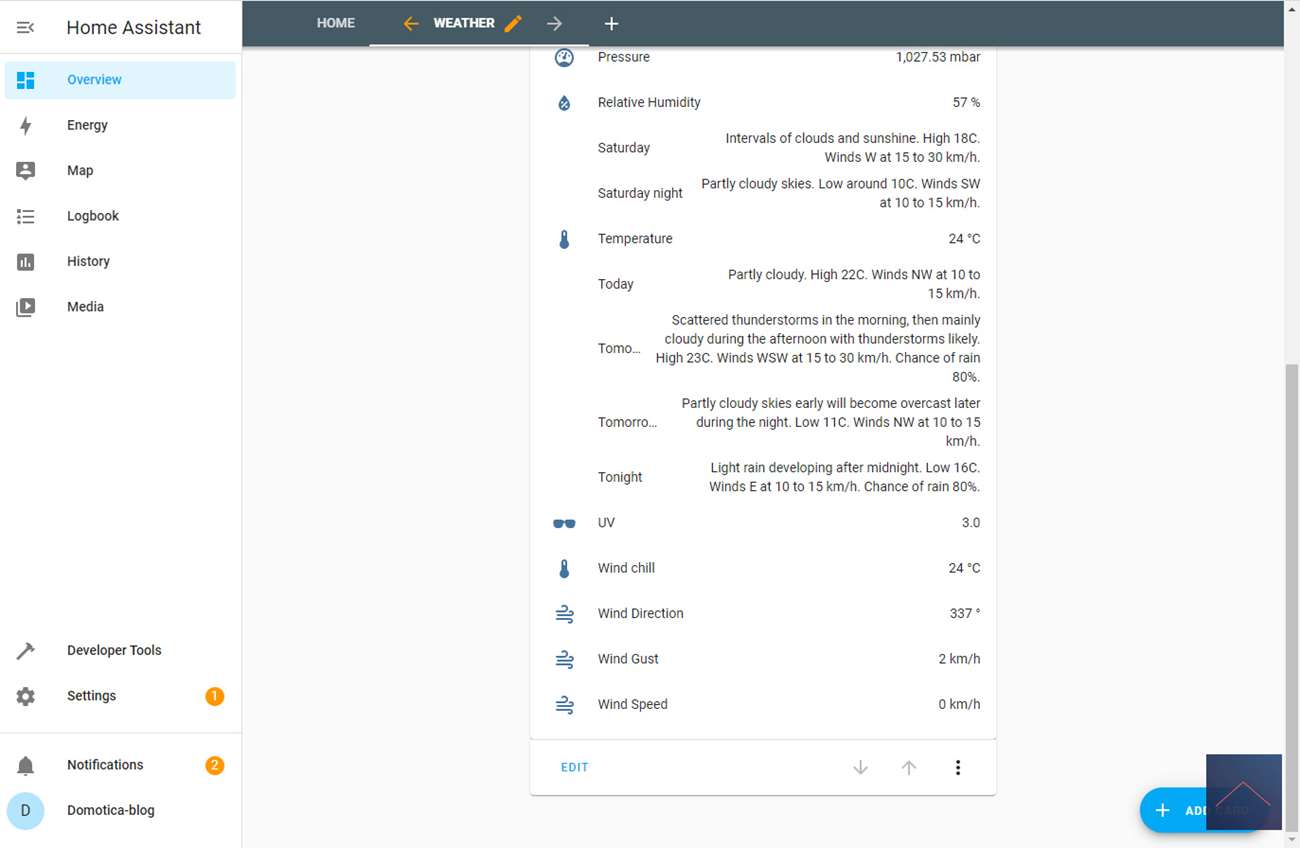Open Notifications panel with bell icon
The image size is (1300, 848).
[26, 765]
